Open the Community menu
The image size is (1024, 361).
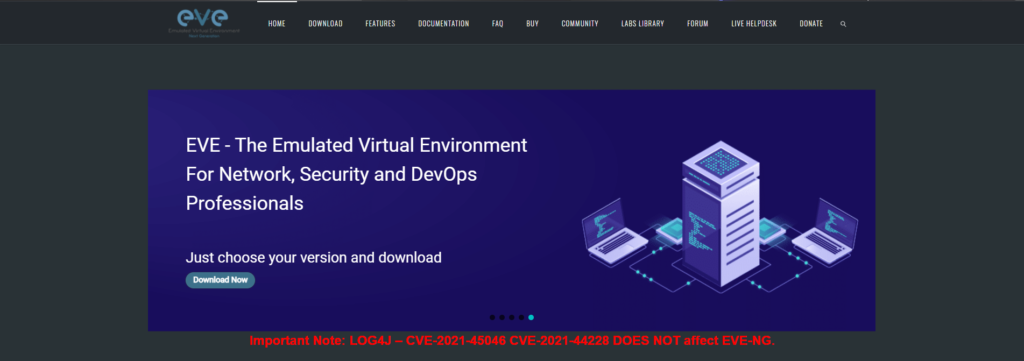click(580, 24)
